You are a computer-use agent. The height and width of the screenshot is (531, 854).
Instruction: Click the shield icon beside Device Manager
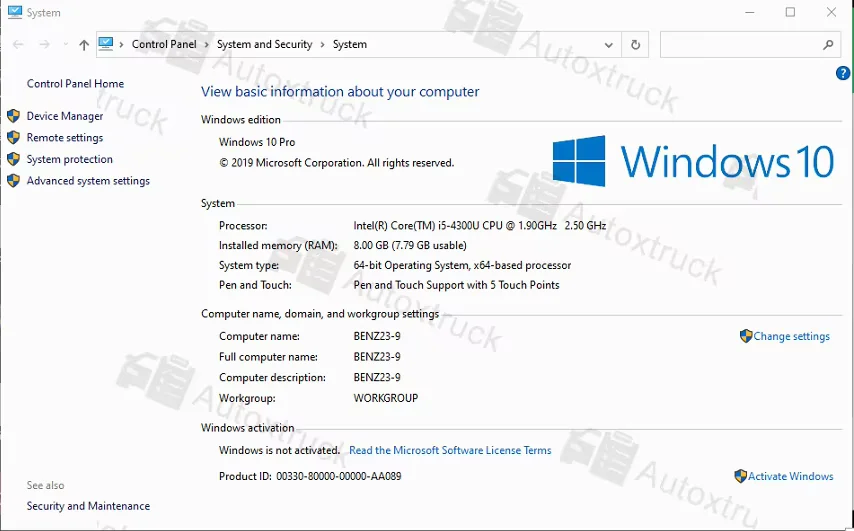click(14, 116)
